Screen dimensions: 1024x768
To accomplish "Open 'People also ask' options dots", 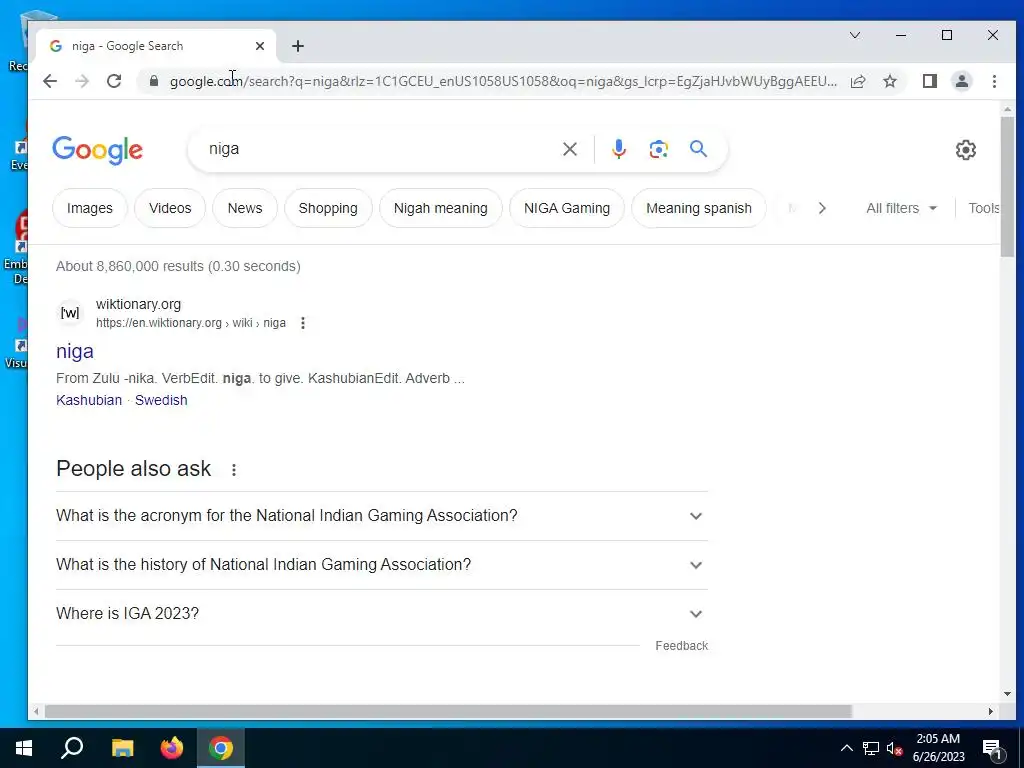I will (x=234, y=470).
